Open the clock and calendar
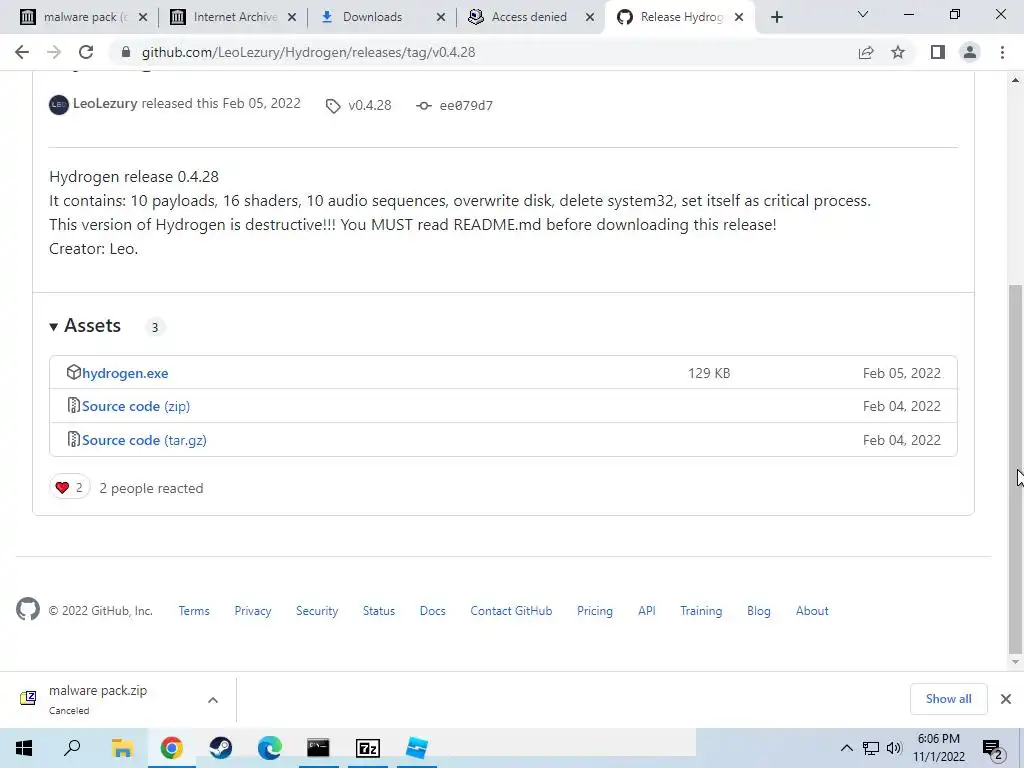This screenshot has height=768, width=1024. tap(938, 748)
